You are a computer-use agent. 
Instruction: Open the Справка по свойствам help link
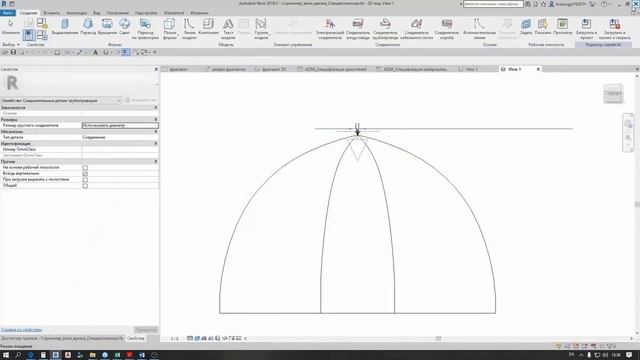tap(21, 330)
